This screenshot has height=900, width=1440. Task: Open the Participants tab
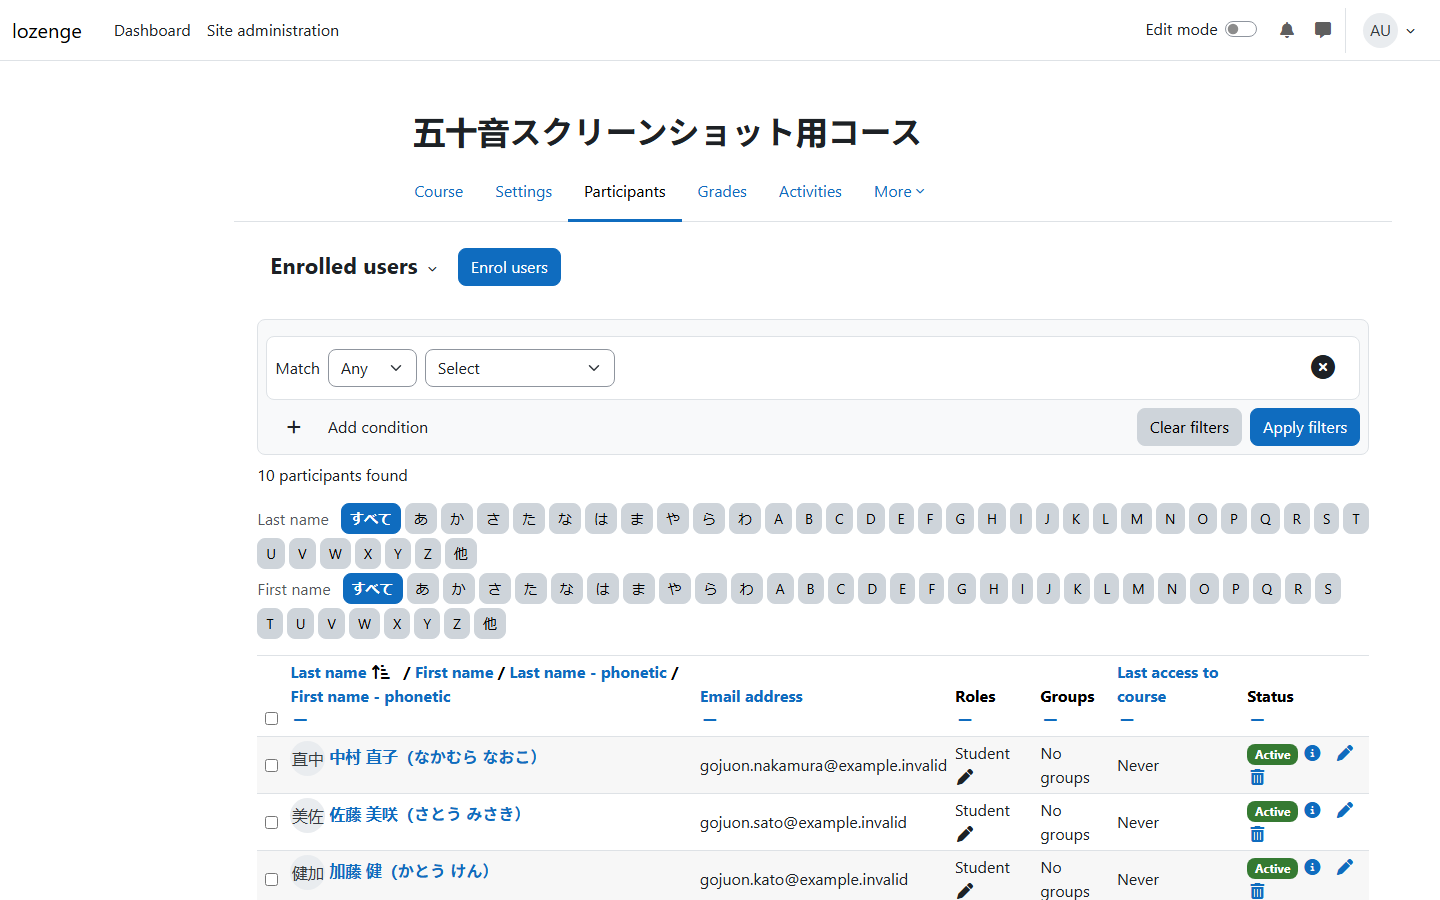point(625,191)
